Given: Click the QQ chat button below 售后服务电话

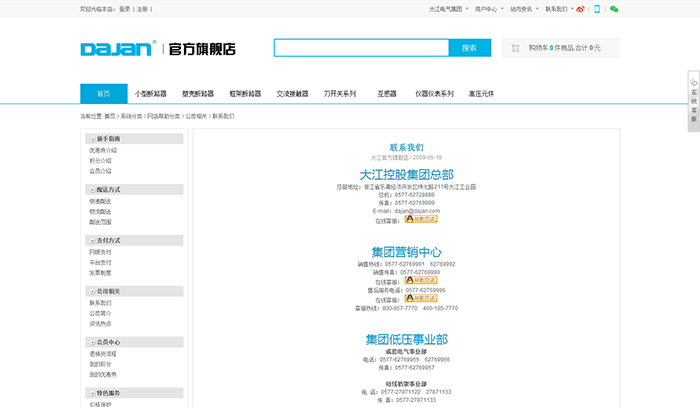Looking at the screenshot, I should 421,298.
